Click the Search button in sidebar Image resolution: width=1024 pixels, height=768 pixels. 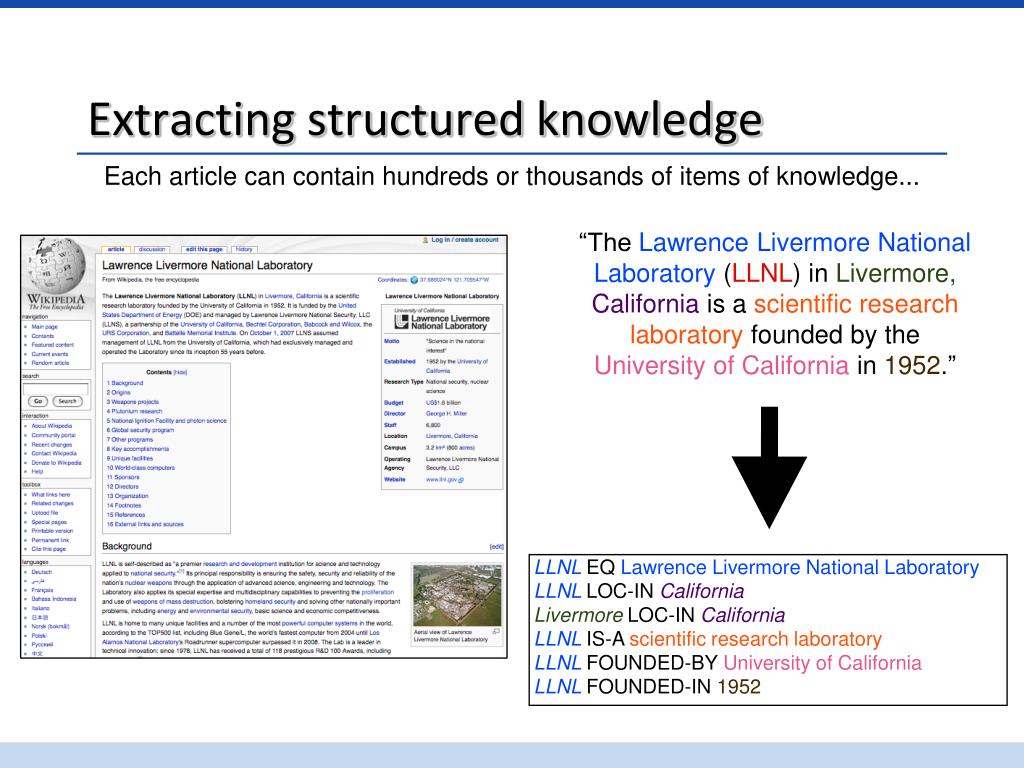(x=67, y=401)
